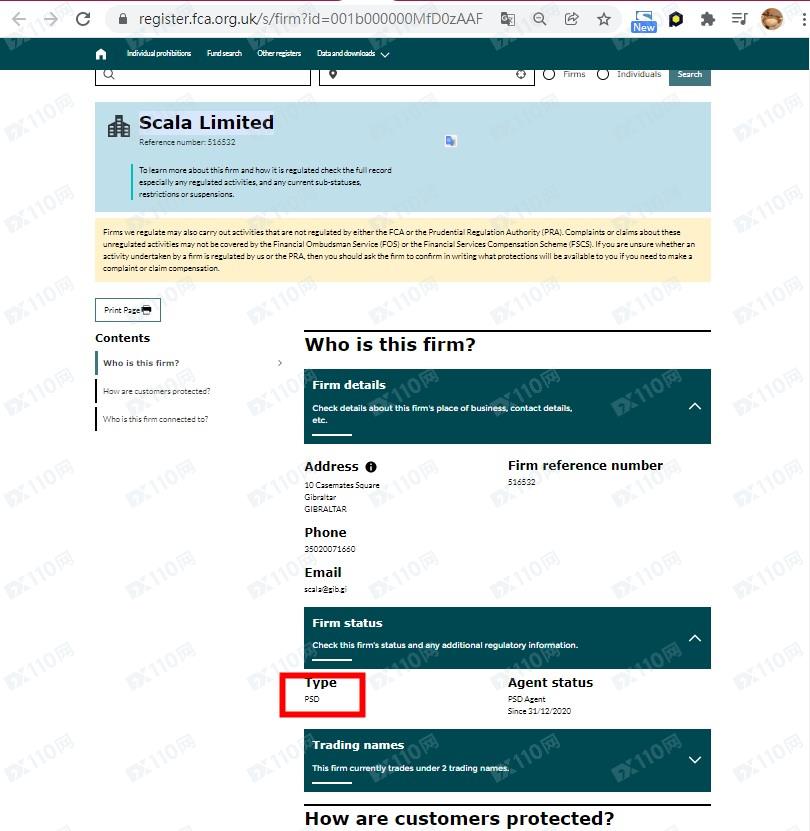Collapse Firm status section

tap(694, 638)
